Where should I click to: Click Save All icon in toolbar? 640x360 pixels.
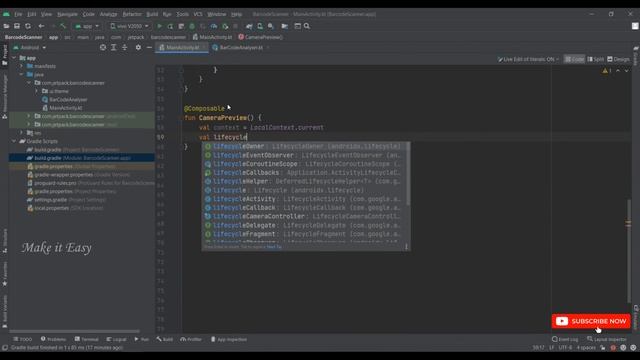(17, 26)
